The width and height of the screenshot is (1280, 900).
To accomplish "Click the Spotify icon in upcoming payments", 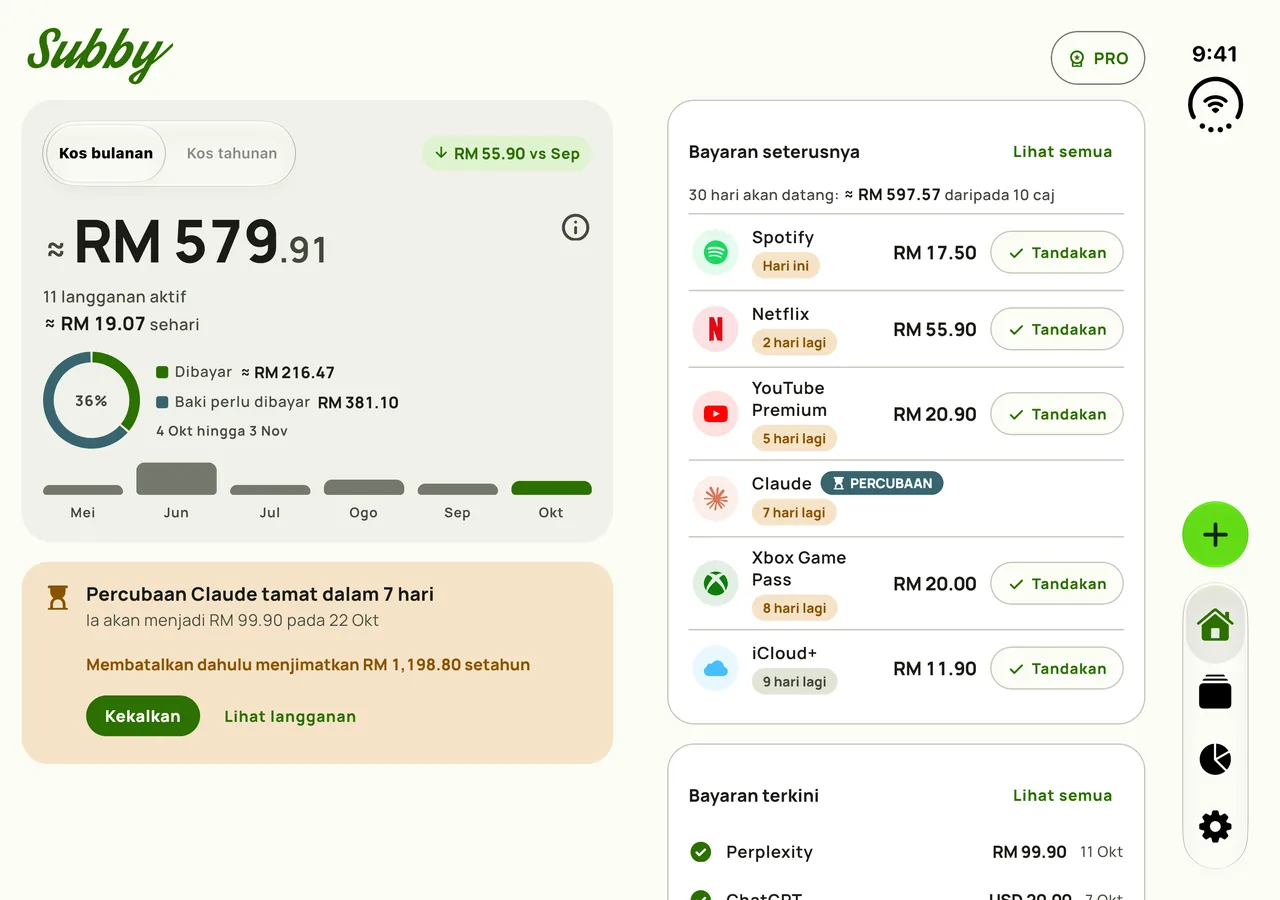I will [715, 253].
